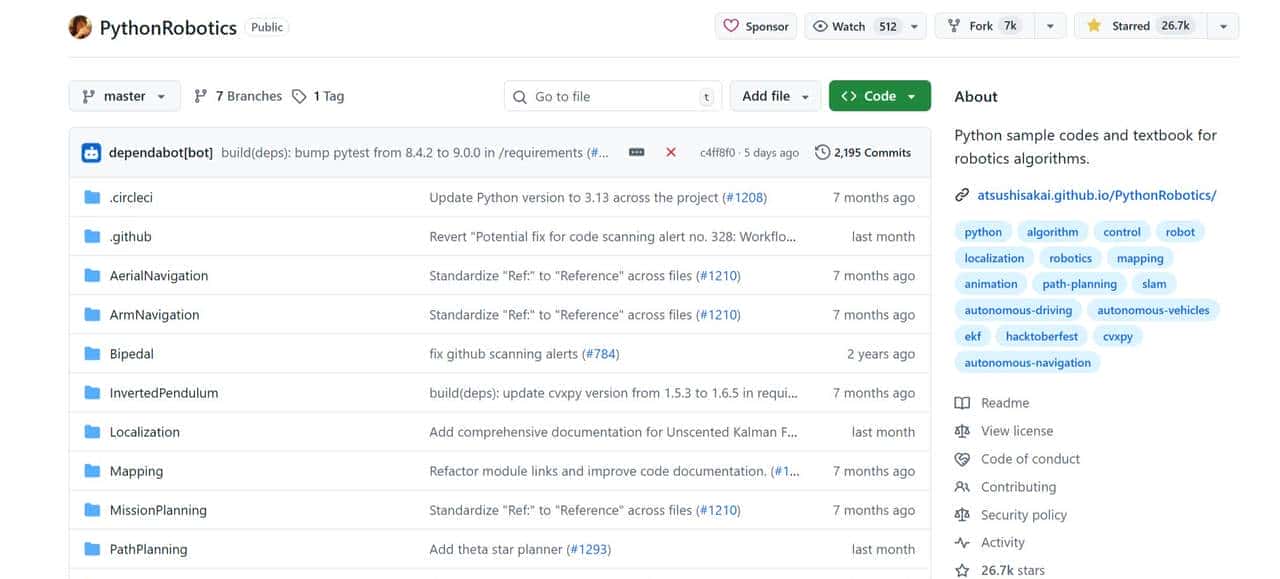Click the folder icon beside PathPlanning
Image resolution: width=1280 pixels, height=579 pixels.
pos(91,548)
